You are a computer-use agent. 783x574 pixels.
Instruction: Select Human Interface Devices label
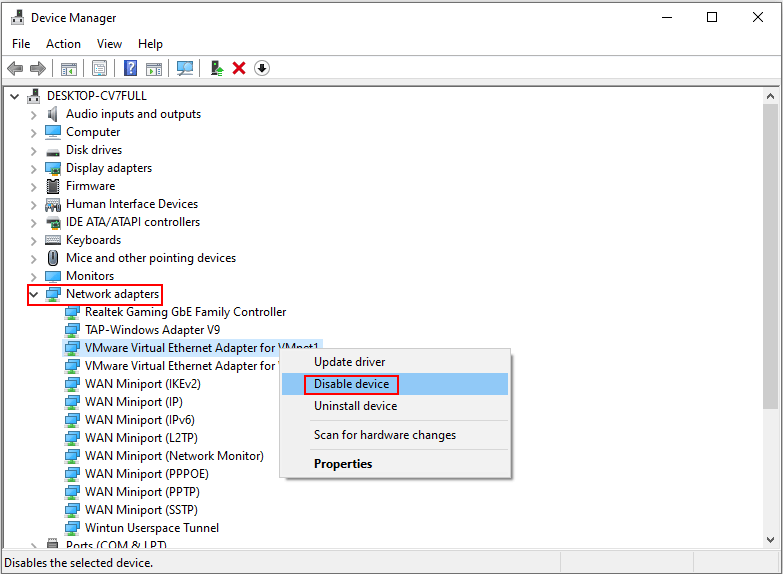132,204
